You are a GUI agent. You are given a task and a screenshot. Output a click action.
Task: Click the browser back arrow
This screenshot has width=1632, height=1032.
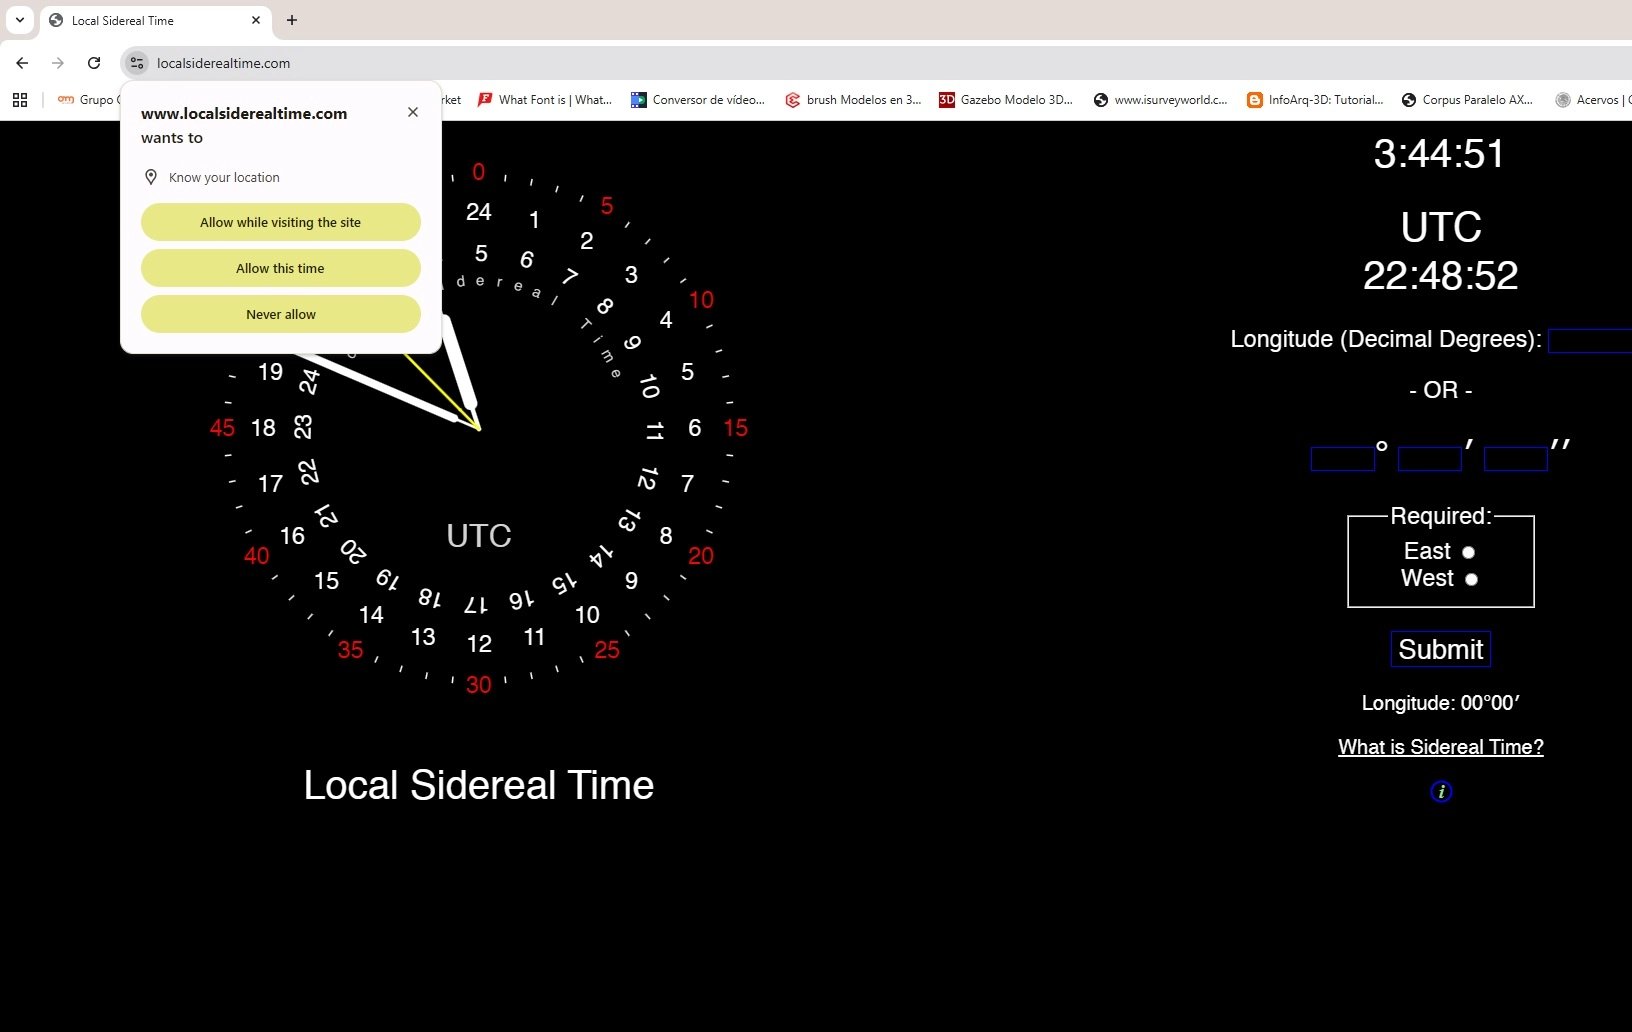[x=22, y=63]
